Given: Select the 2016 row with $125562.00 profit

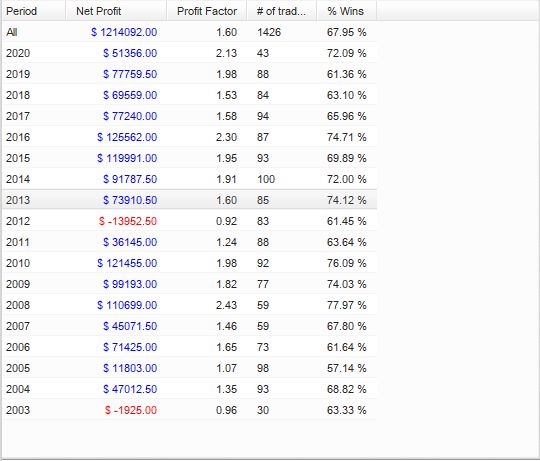Looking at the screenshot, I should pyautogui.click(x=189, y=137).
